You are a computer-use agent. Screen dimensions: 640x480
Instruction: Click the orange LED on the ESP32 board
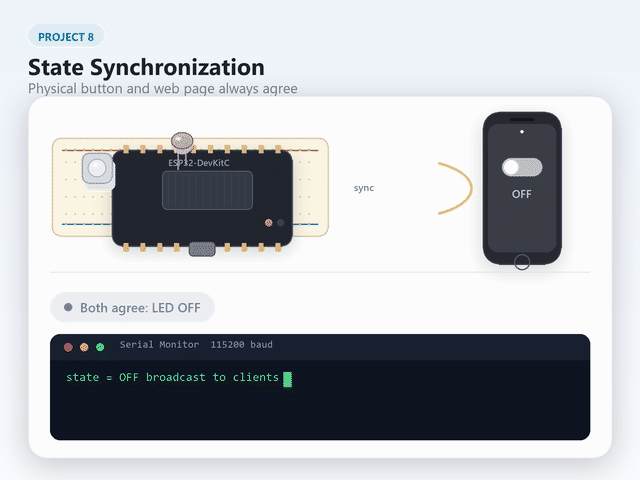pos(269,222)
